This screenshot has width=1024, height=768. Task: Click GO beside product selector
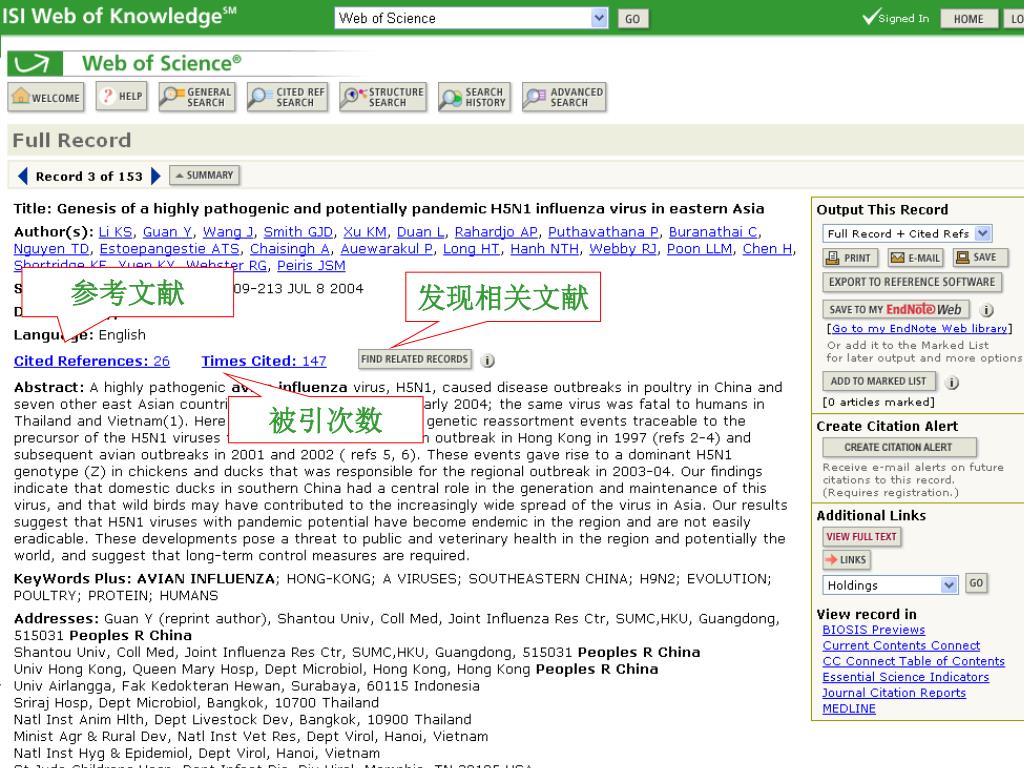[633, 19]
